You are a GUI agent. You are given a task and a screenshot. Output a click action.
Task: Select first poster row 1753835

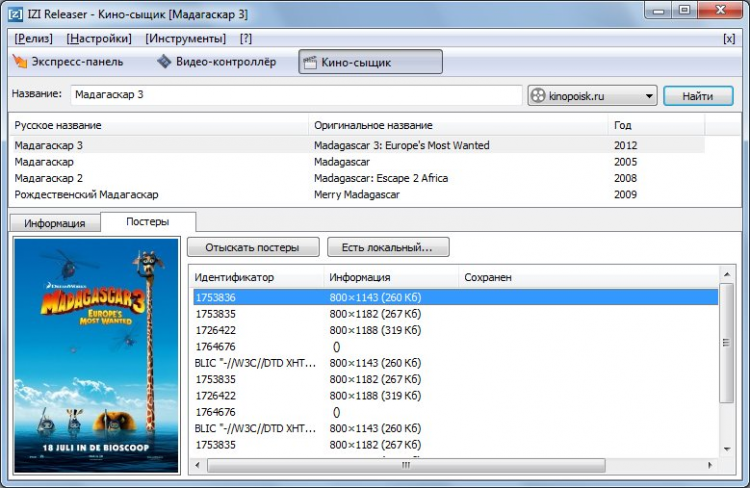pos(455,314)
